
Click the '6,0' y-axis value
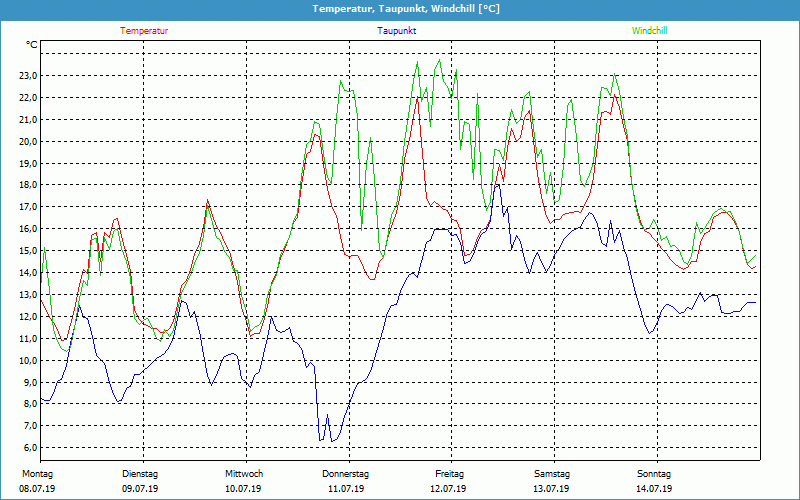tap(30, 448)
